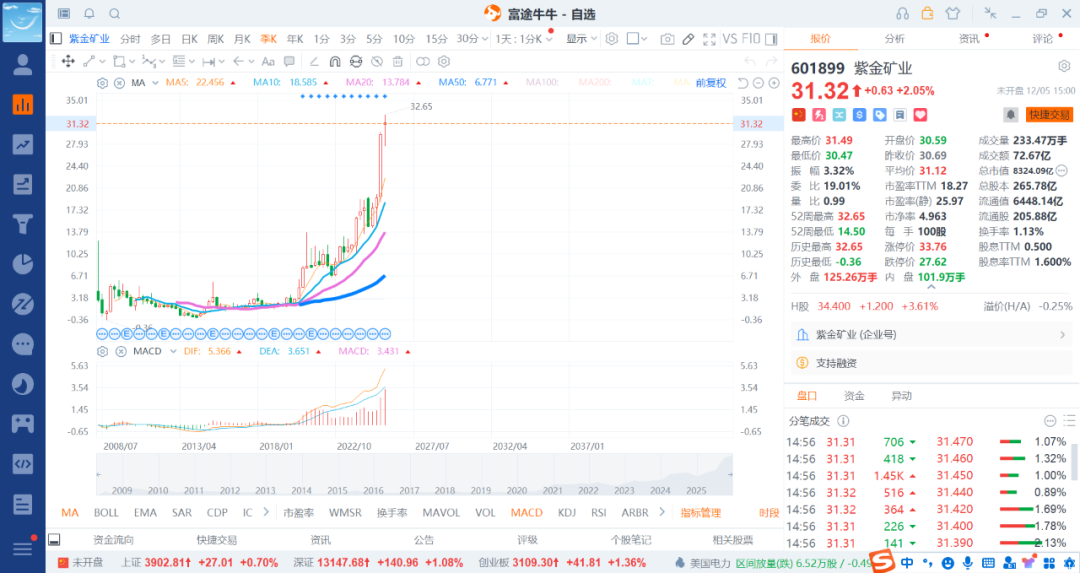Set price alert bell for 紫金矿业
1080x573 pixels.
tap(1010, 115)
